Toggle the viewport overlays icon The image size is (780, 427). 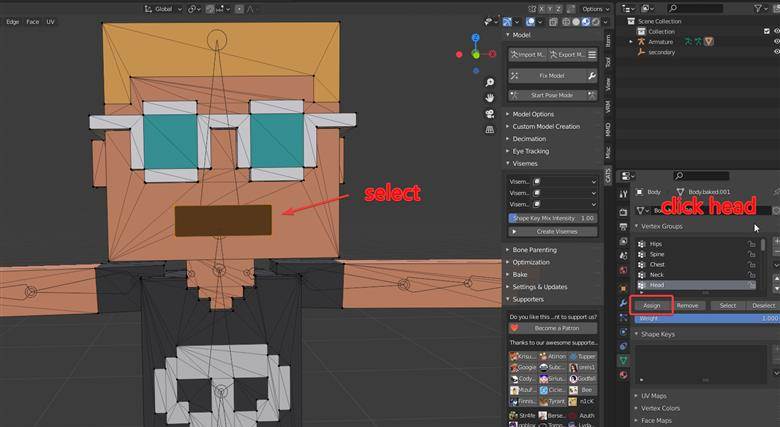530,22
